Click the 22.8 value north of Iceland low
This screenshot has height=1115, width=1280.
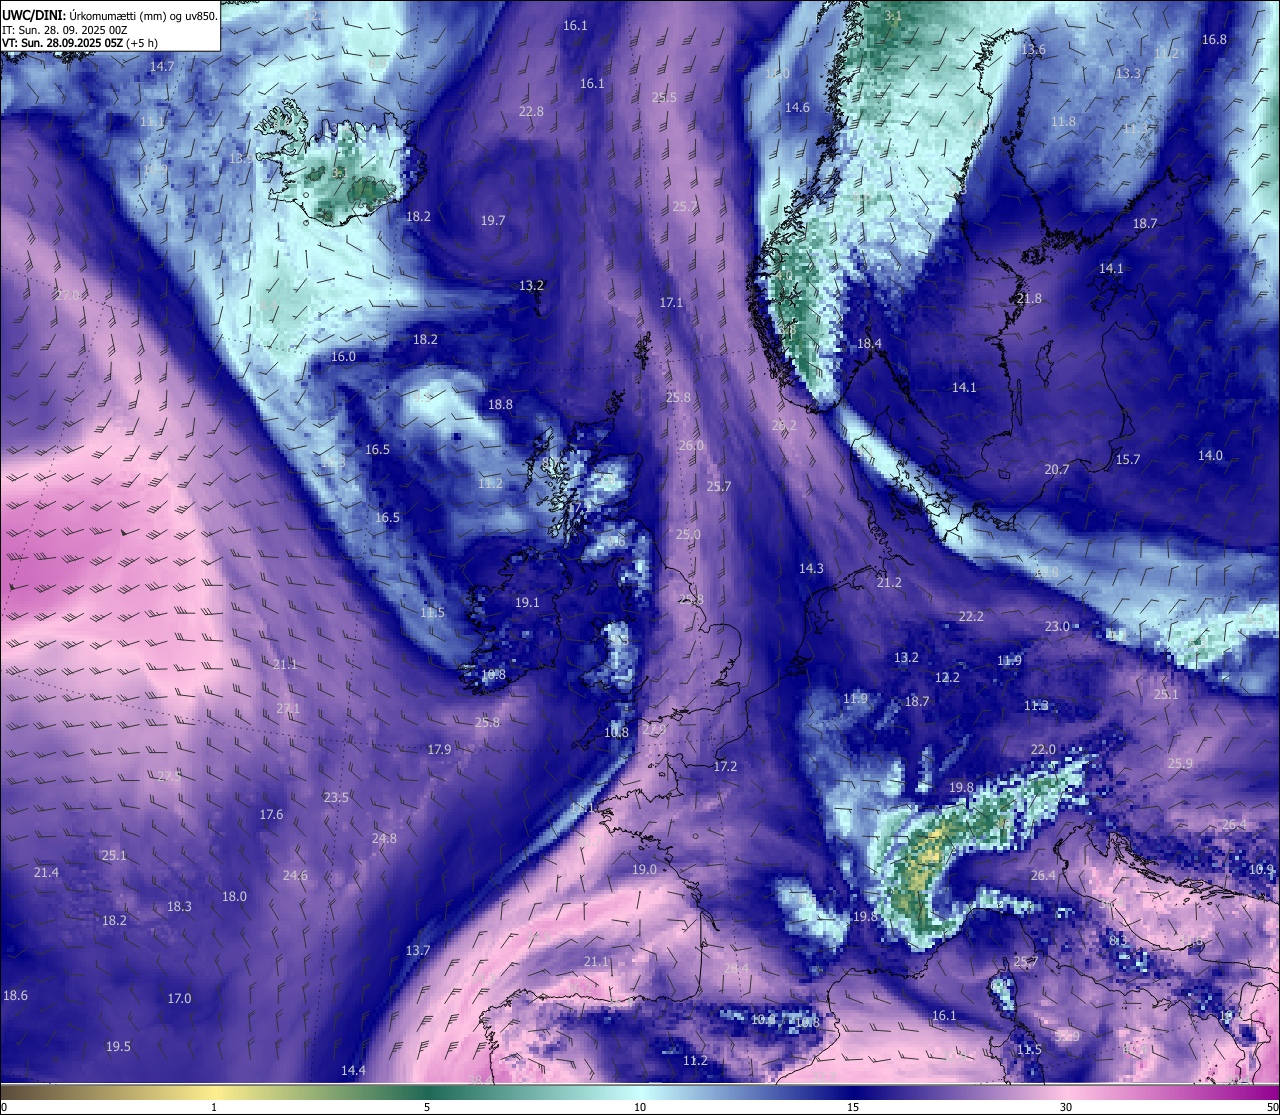[x=531, y=111]
